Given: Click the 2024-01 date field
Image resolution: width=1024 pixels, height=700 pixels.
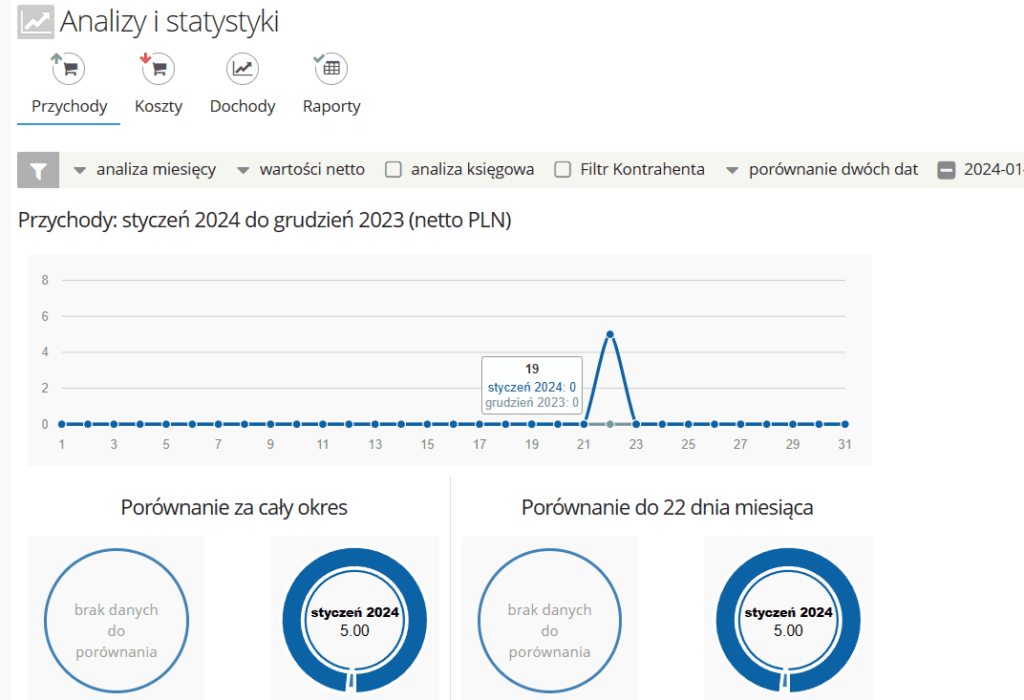Looking at the screenshot, I should click(995, 169).
